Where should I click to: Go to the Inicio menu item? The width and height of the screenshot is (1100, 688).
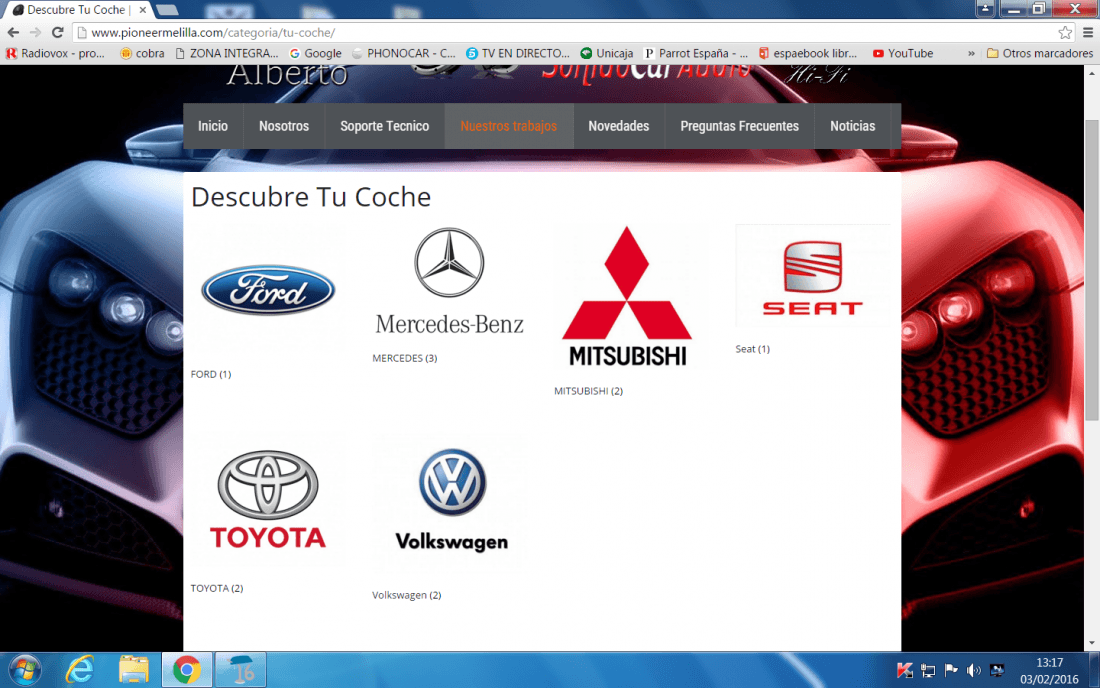point(213,126)
